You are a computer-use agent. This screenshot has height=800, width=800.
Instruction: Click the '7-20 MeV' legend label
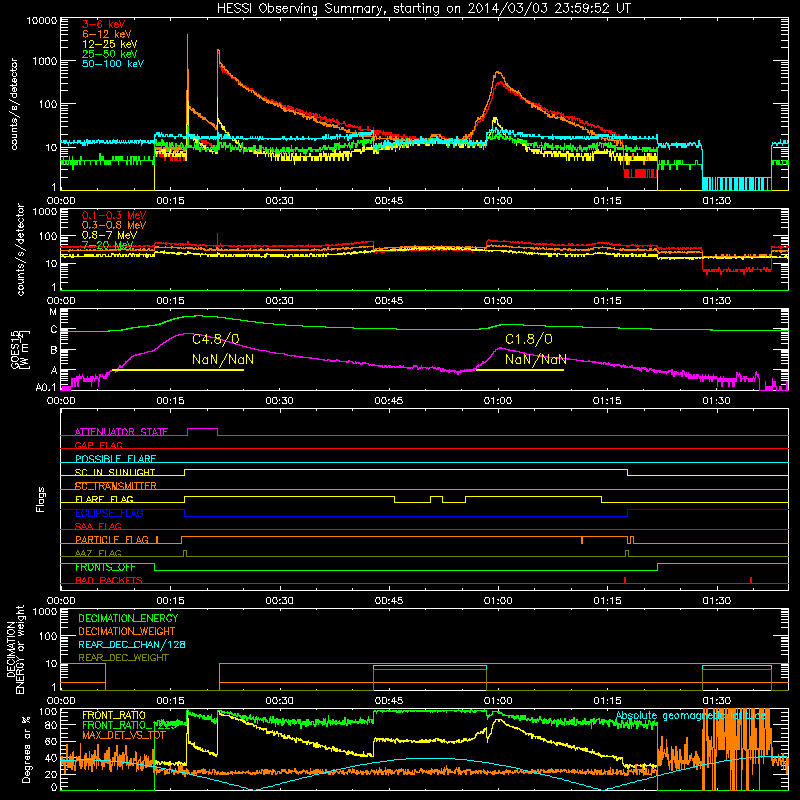click(x=107, y=245)
